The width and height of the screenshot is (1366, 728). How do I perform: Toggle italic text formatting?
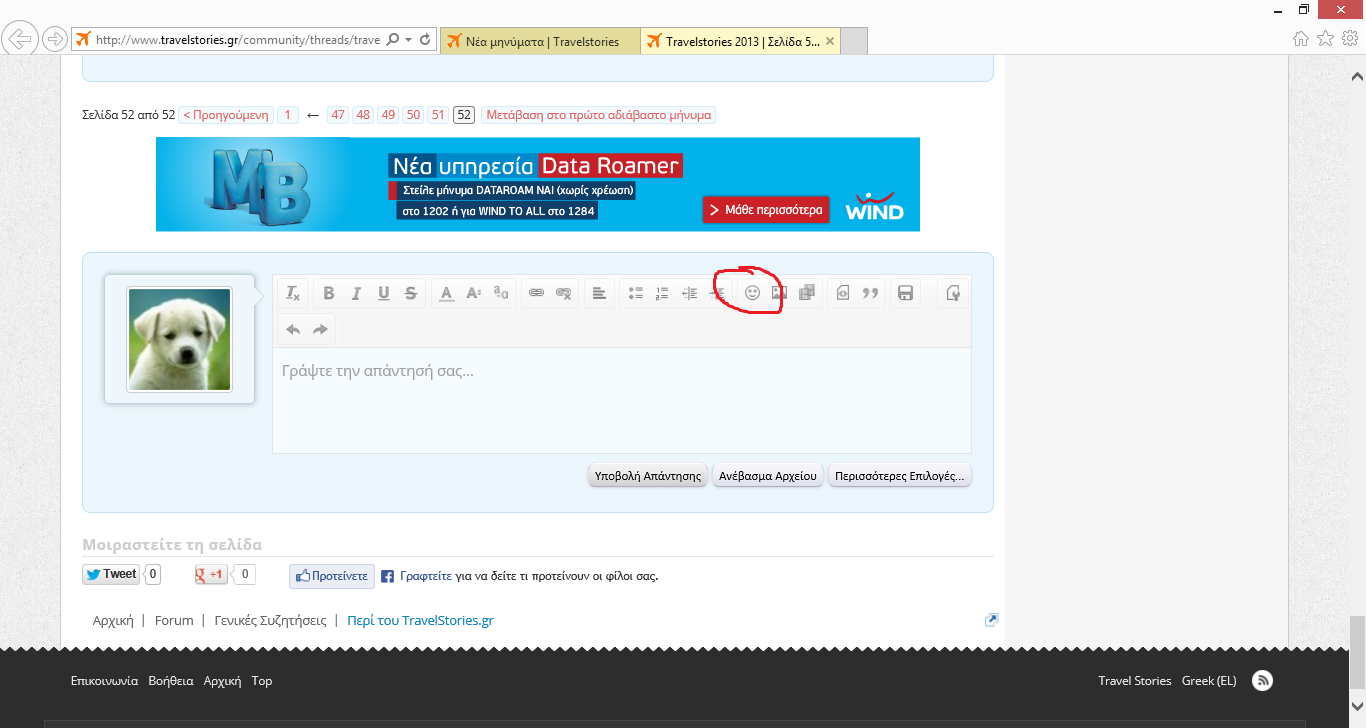[356, 293]
